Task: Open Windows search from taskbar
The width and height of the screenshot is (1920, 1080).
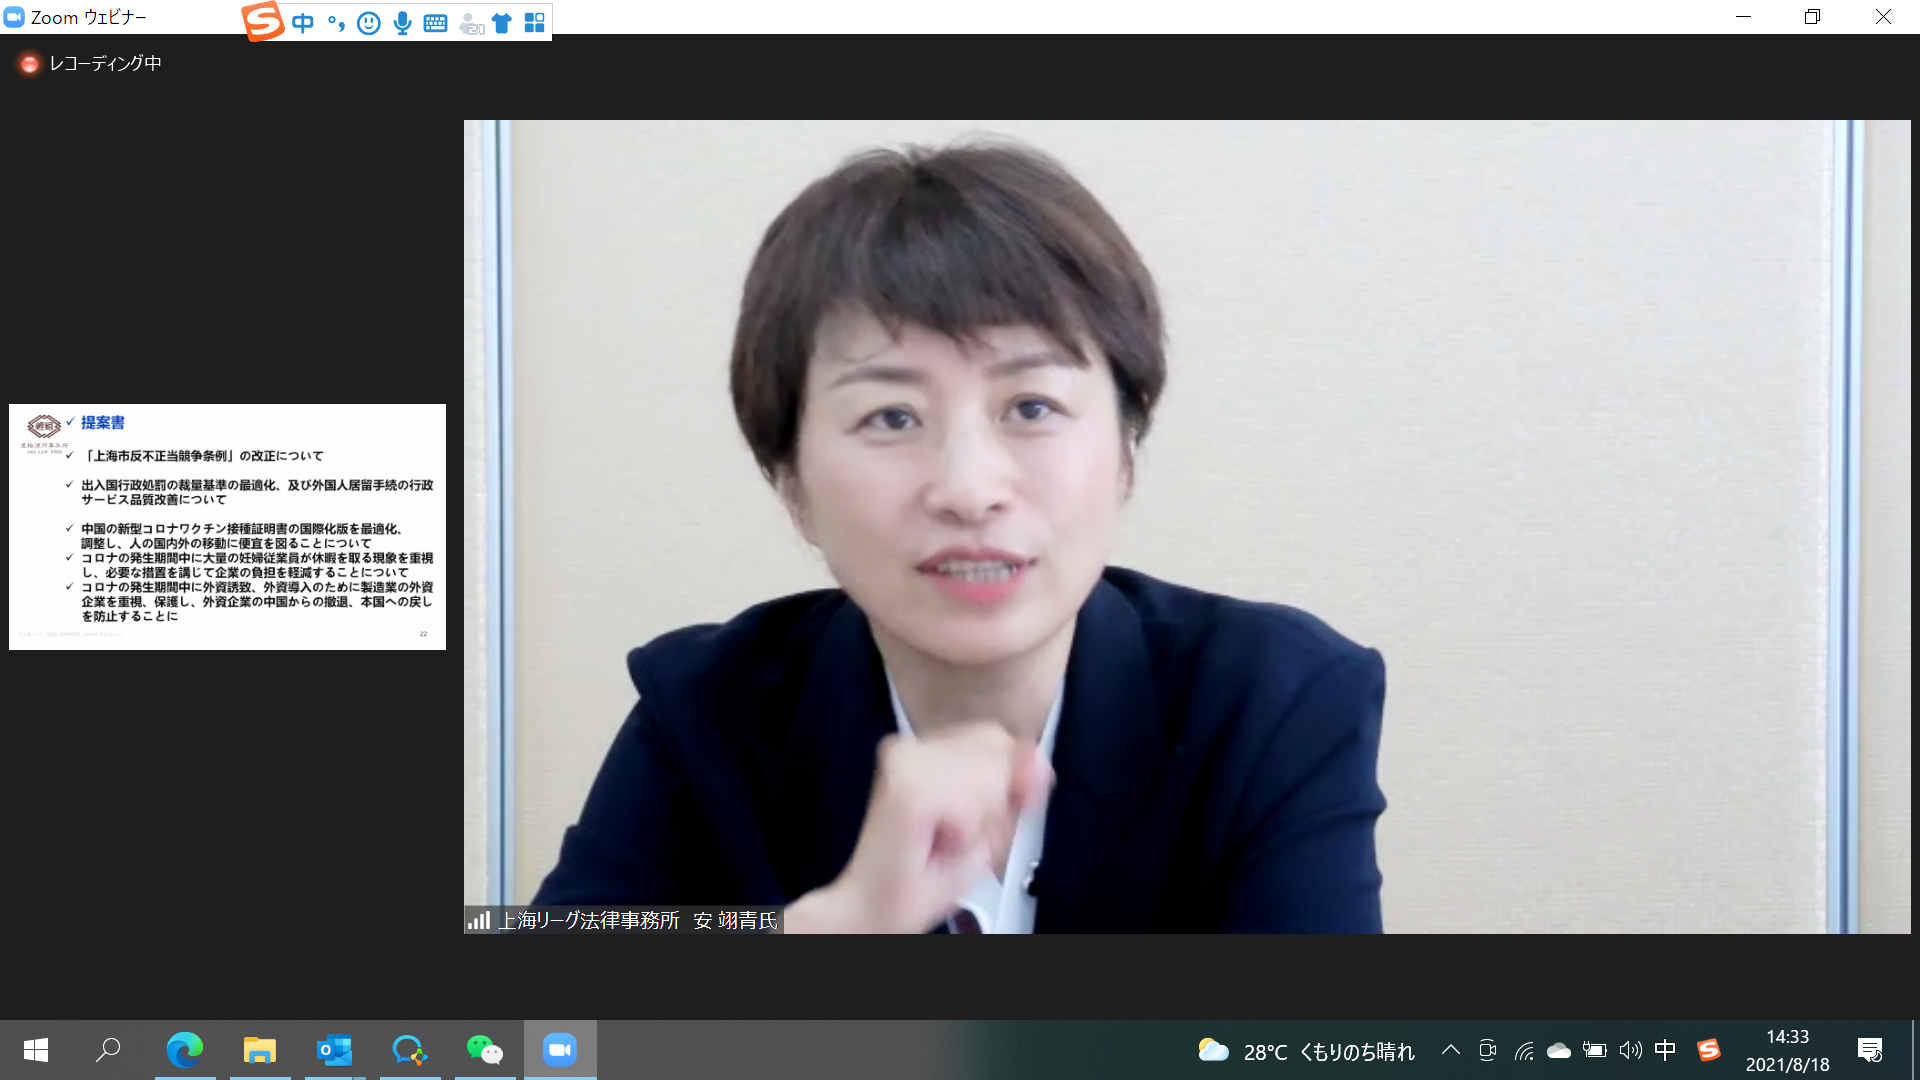Action: (x=108, y=1050)
